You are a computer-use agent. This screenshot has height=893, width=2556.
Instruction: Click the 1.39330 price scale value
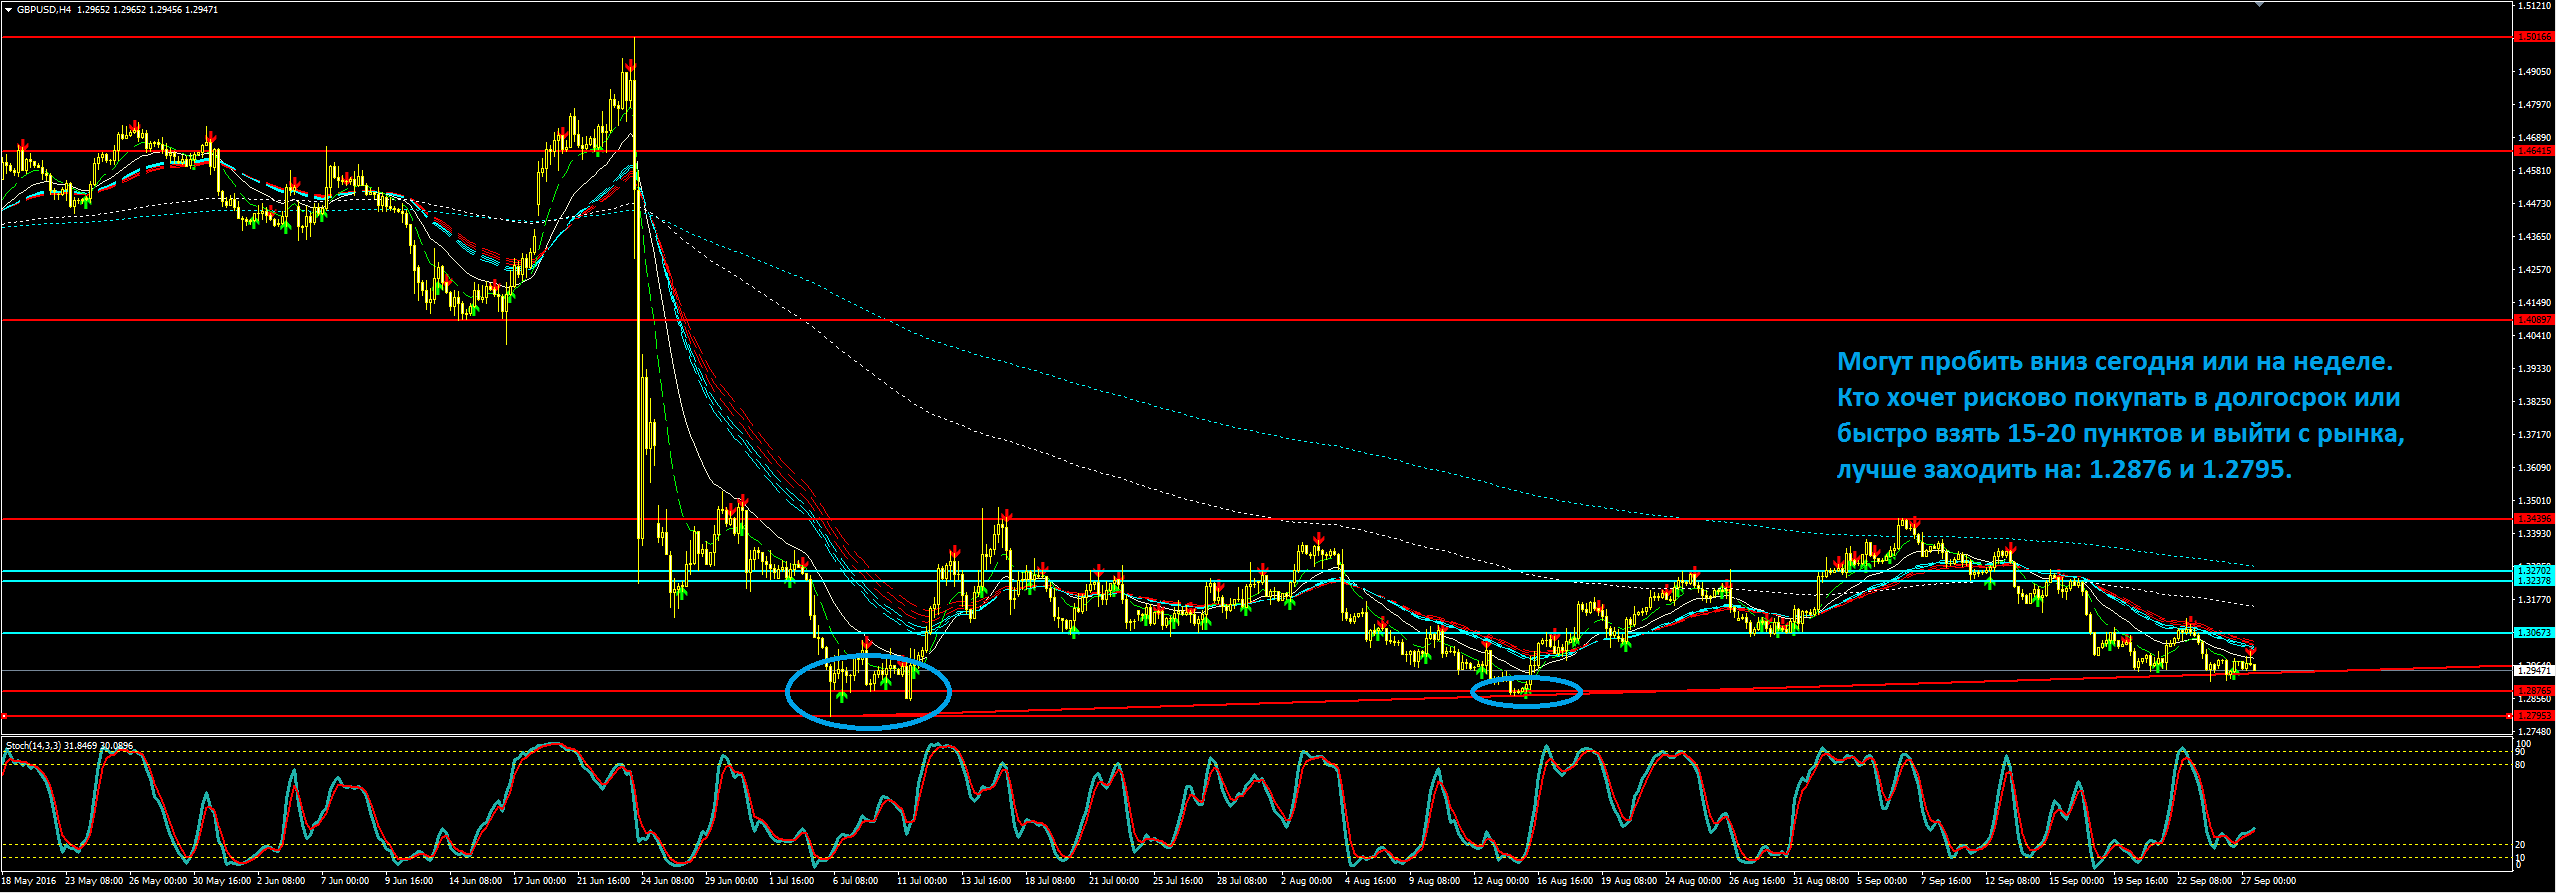2533,369
